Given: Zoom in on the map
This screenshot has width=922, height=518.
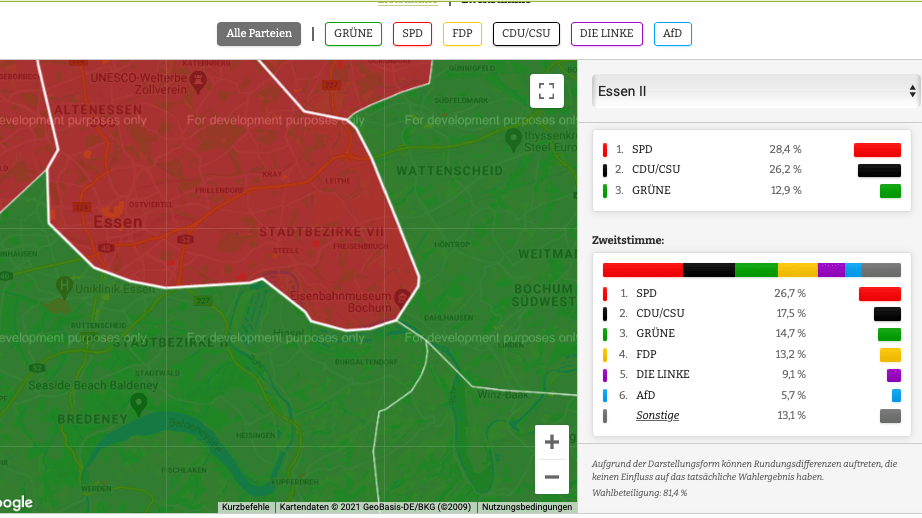Looking at the screenshot, I should coord(552,442).
